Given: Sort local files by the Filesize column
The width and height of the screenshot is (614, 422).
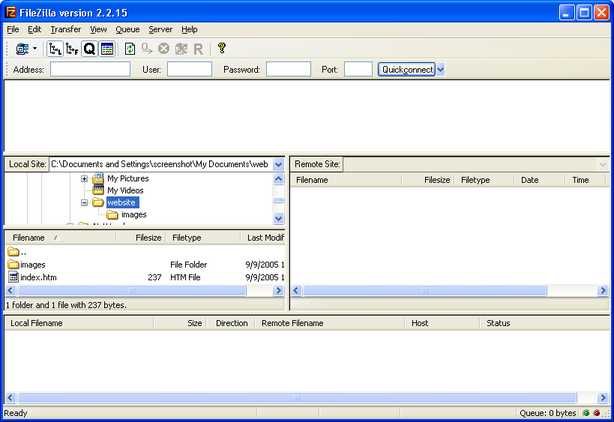Looking at the screenshot, I should (x=141, y=238).
